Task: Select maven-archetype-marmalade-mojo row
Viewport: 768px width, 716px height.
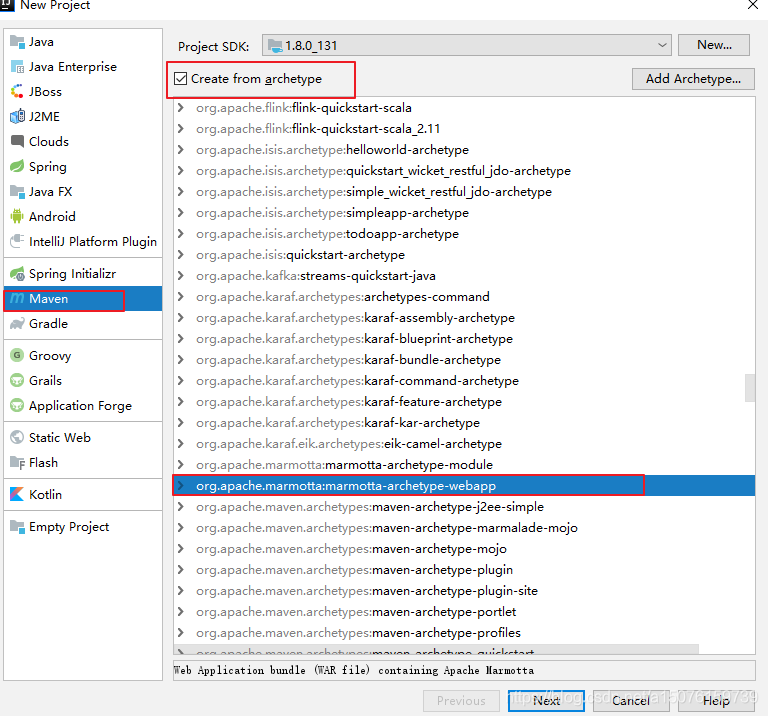Action: tap(464, 528)
